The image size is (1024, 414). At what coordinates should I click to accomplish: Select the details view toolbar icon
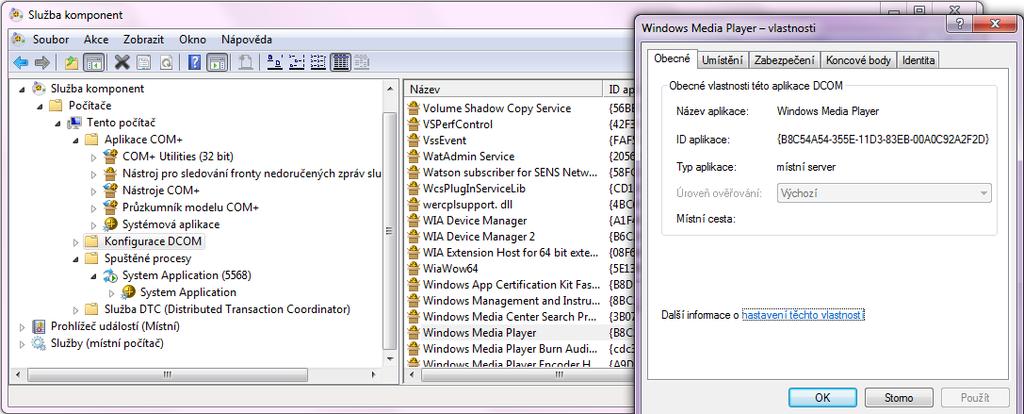pos(339,63)
